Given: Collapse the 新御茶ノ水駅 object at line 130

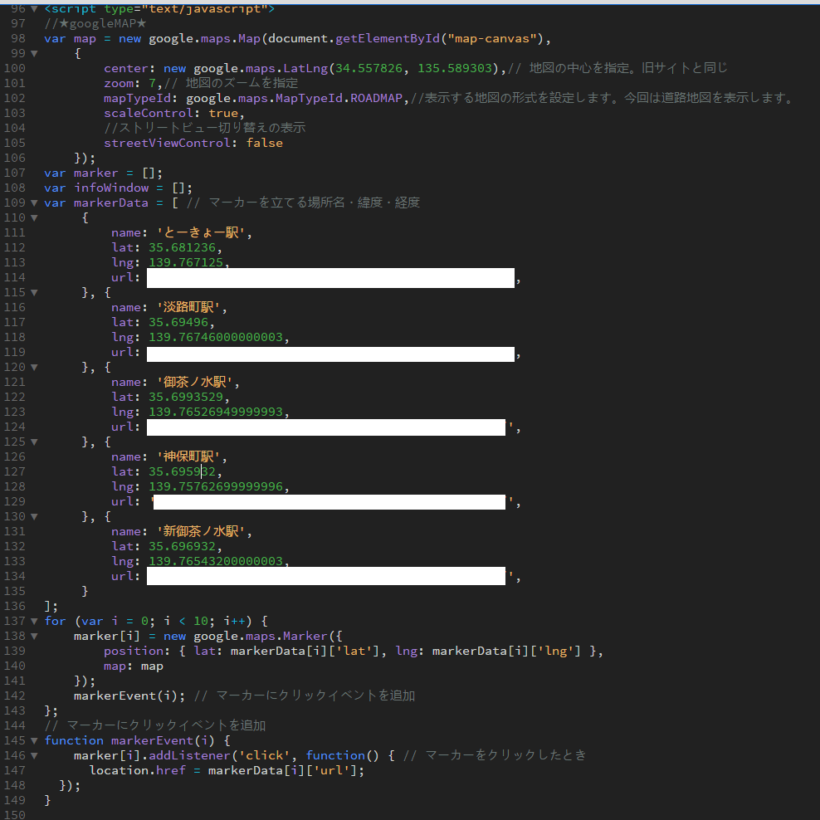Looking at the screenshot, I should coord(34,517).
